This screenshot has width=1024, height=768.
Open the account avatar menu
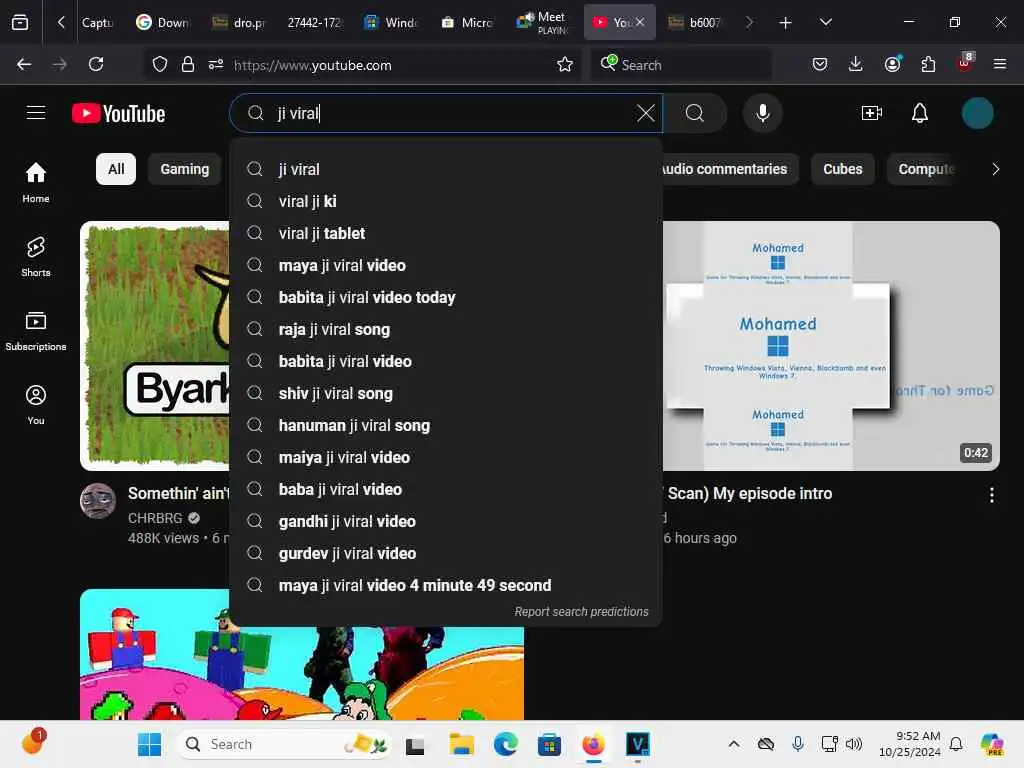coord(977,113)
